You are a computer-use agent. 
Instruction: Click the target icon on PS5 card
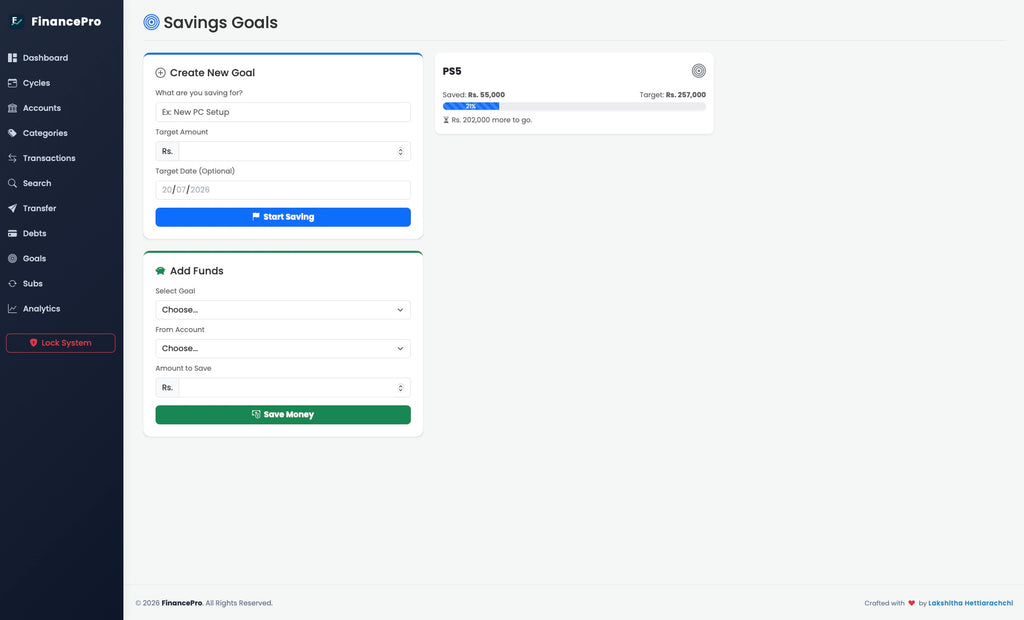(699, 71)
